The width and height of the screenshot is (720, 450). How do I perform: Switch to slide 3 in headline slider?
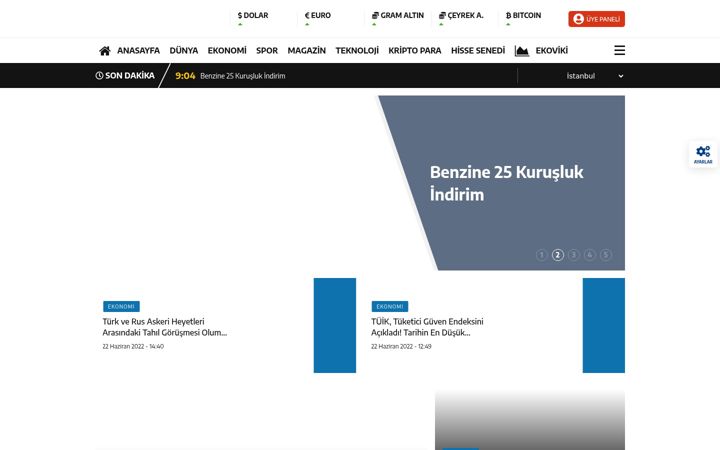click(574, 255)
